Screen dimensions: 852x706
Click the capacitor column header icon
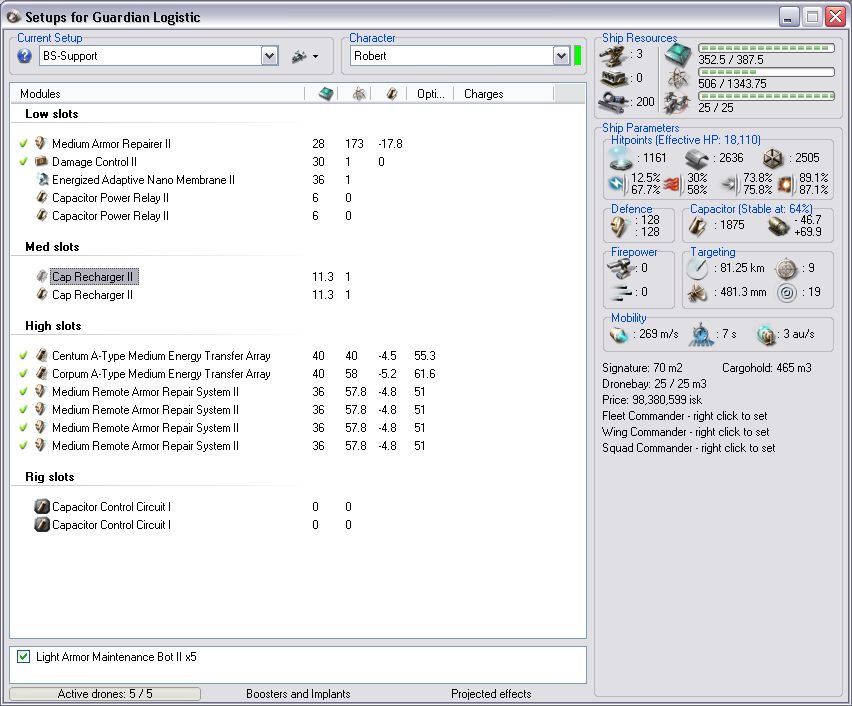[392, 93]
